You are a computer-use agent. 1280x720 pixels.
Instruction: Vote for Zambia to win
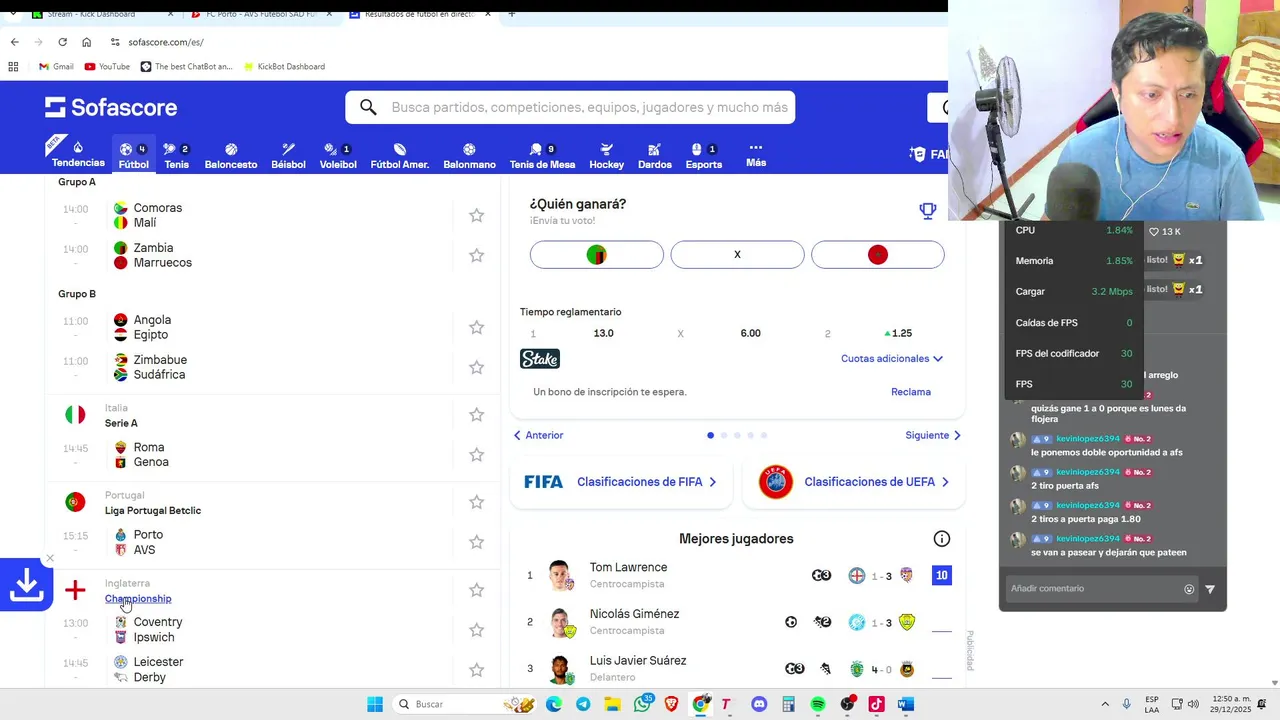click(596, 255)
